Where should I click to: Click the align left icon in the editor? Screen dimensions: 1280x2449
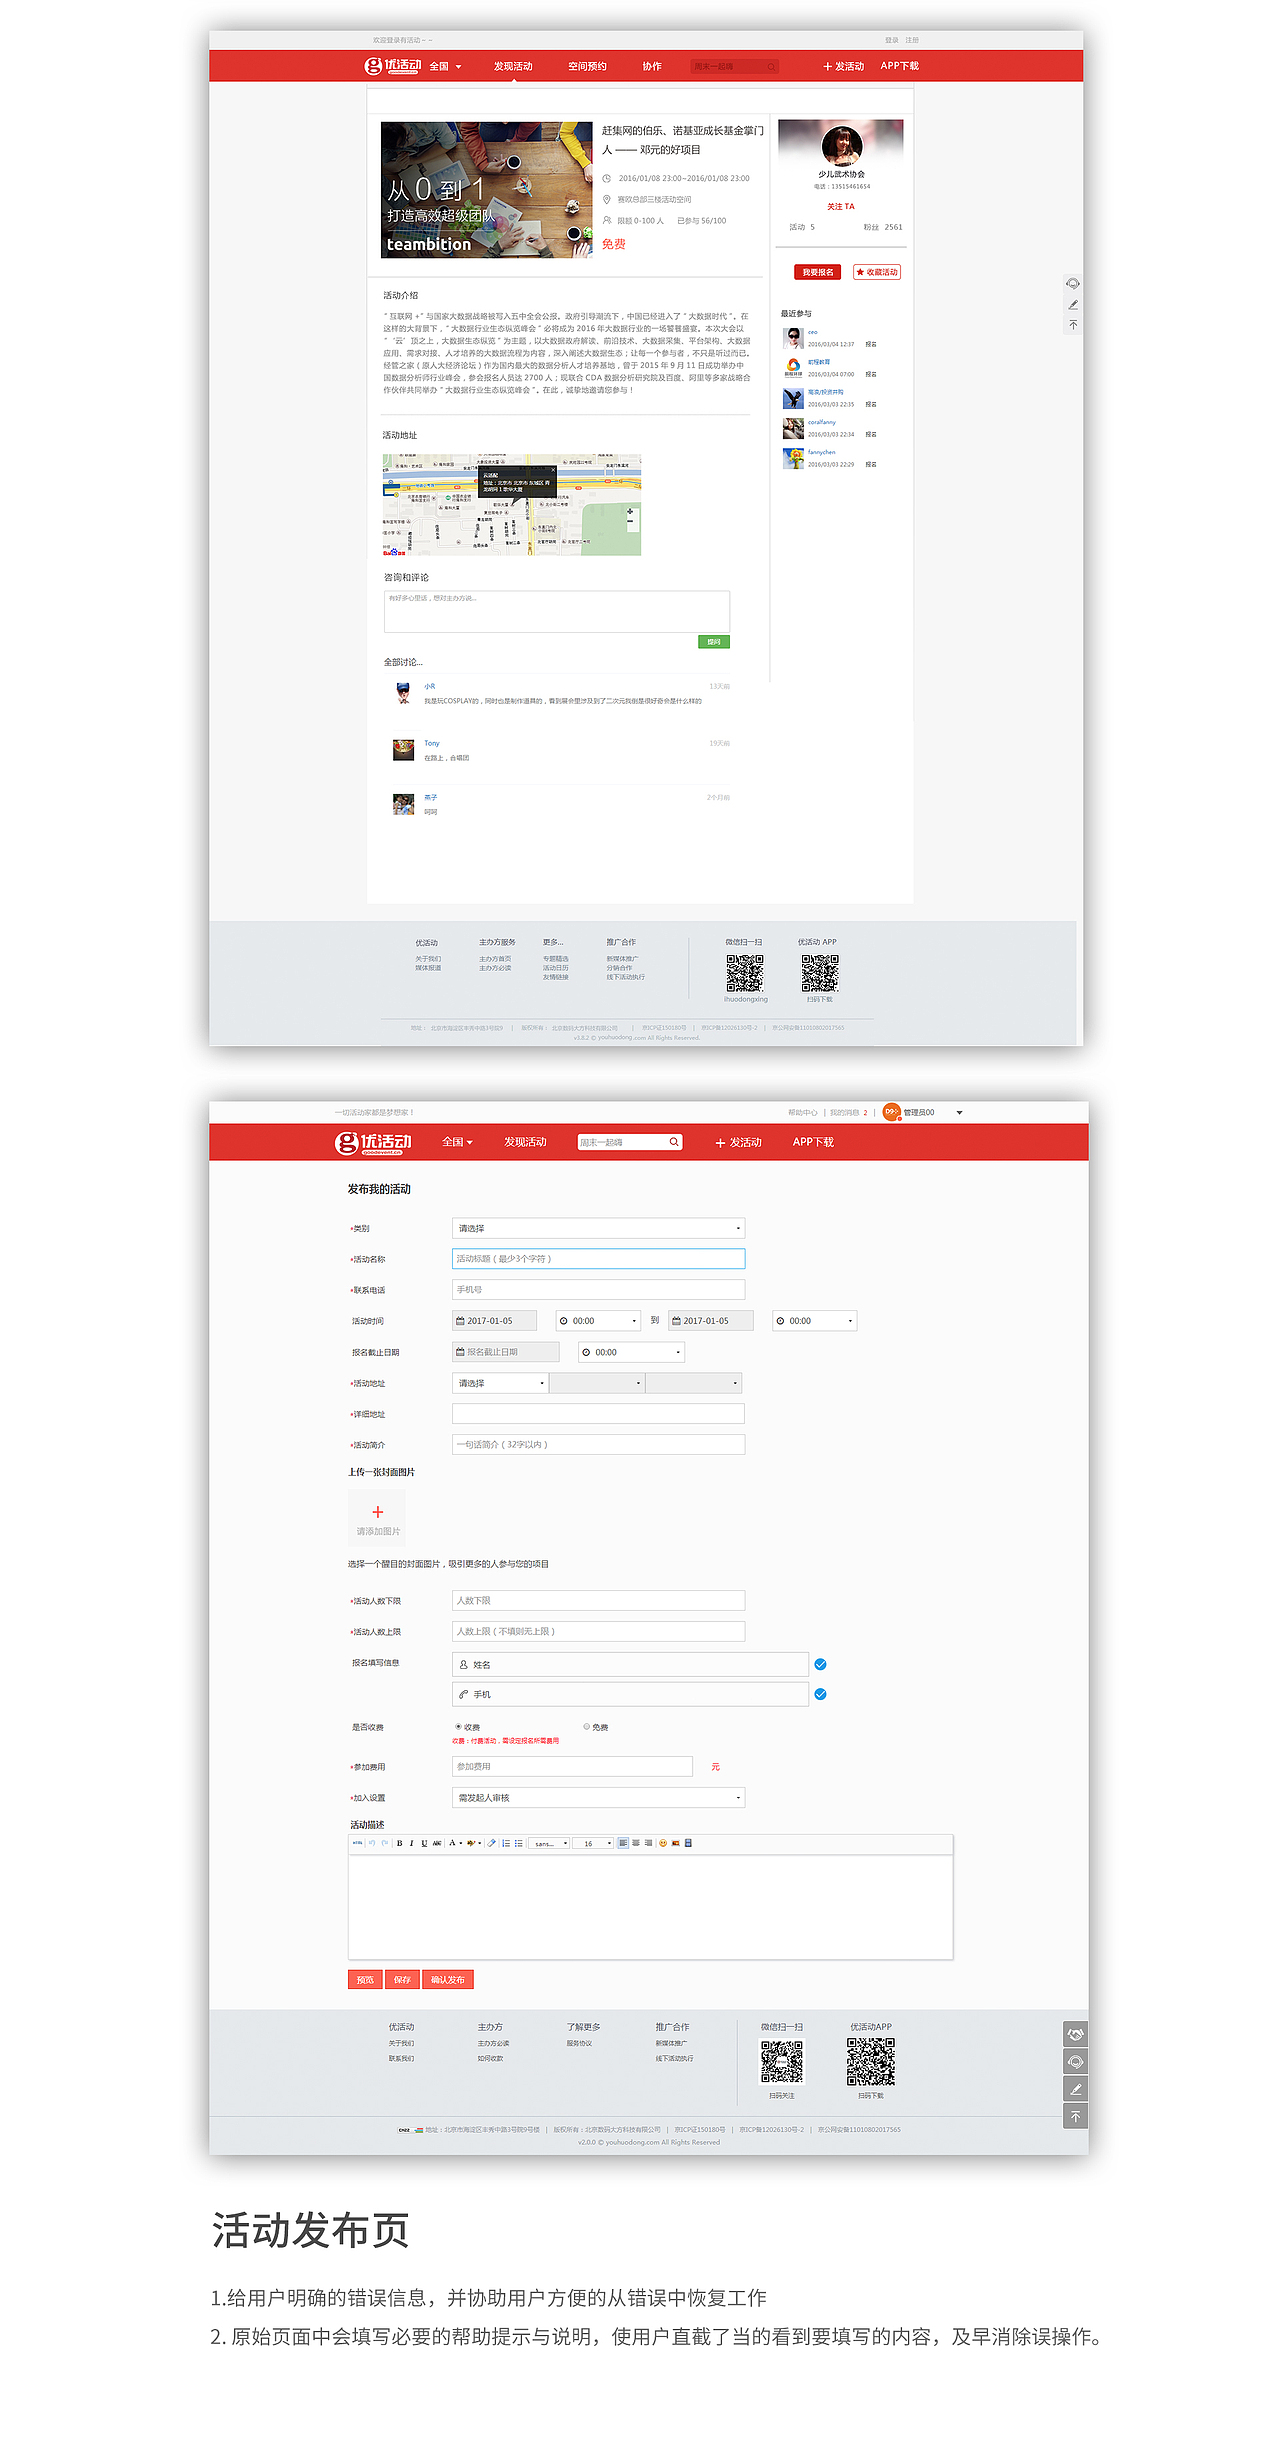[623, 1843]
